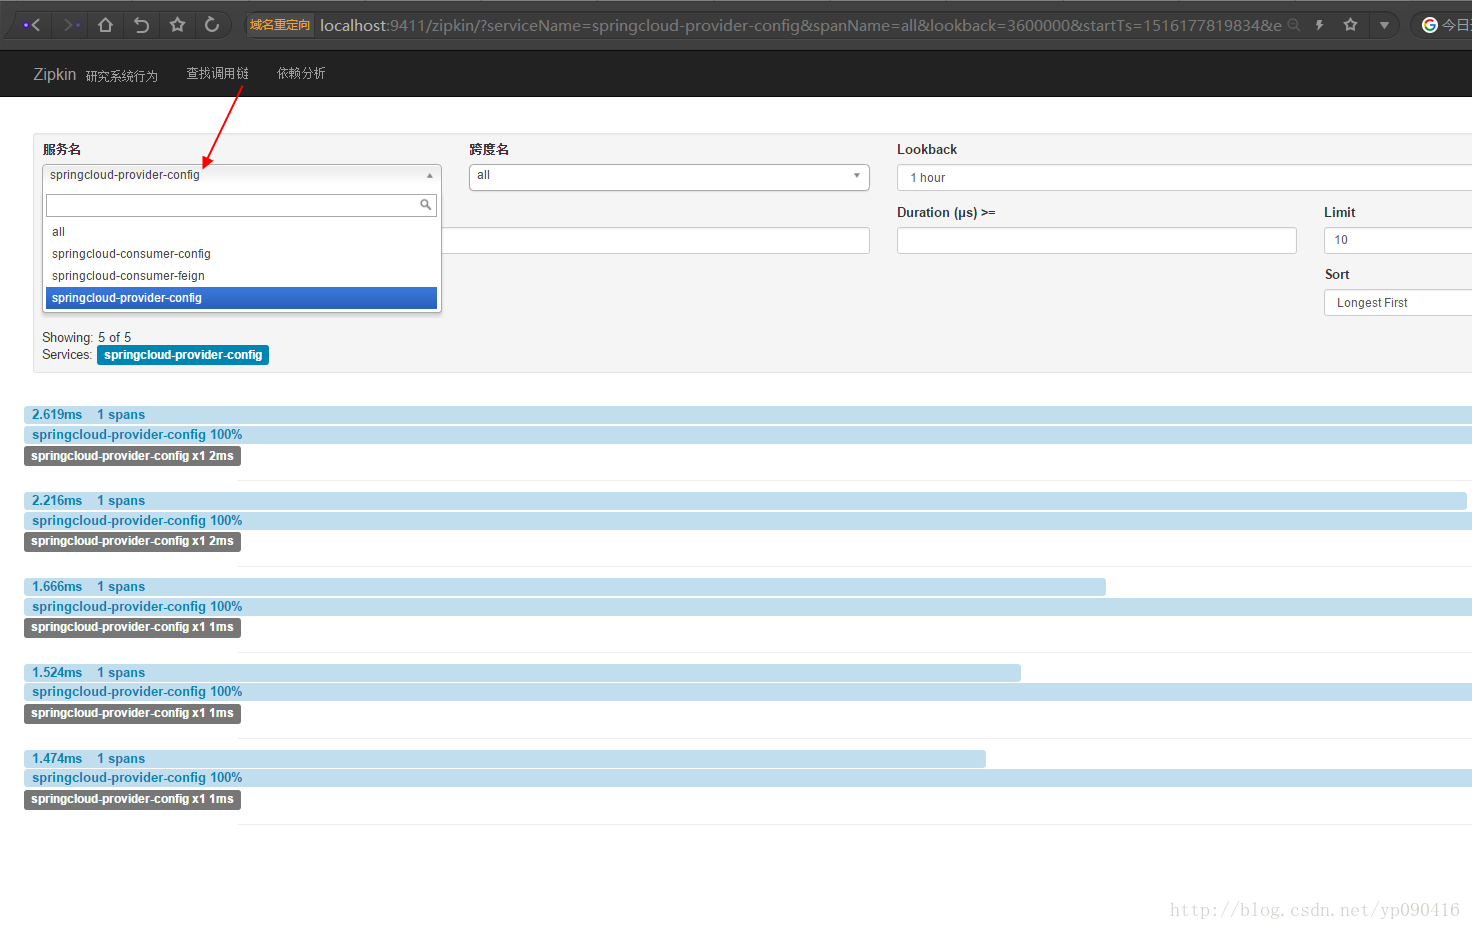Click the gray x1 1ms badge under 1.474ms trace
The image size is (1472, 930).
132,799
